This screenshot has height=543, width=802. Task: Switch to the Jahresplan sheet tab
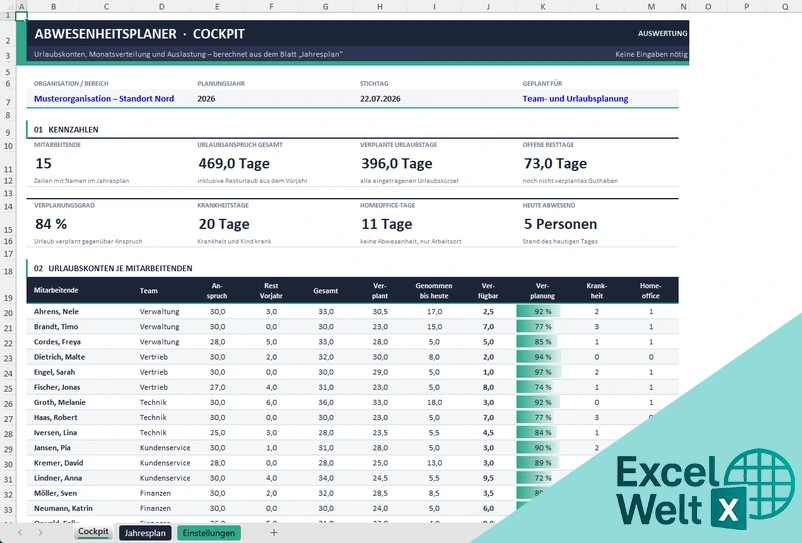pyautogui.click(x=145, y=533)
